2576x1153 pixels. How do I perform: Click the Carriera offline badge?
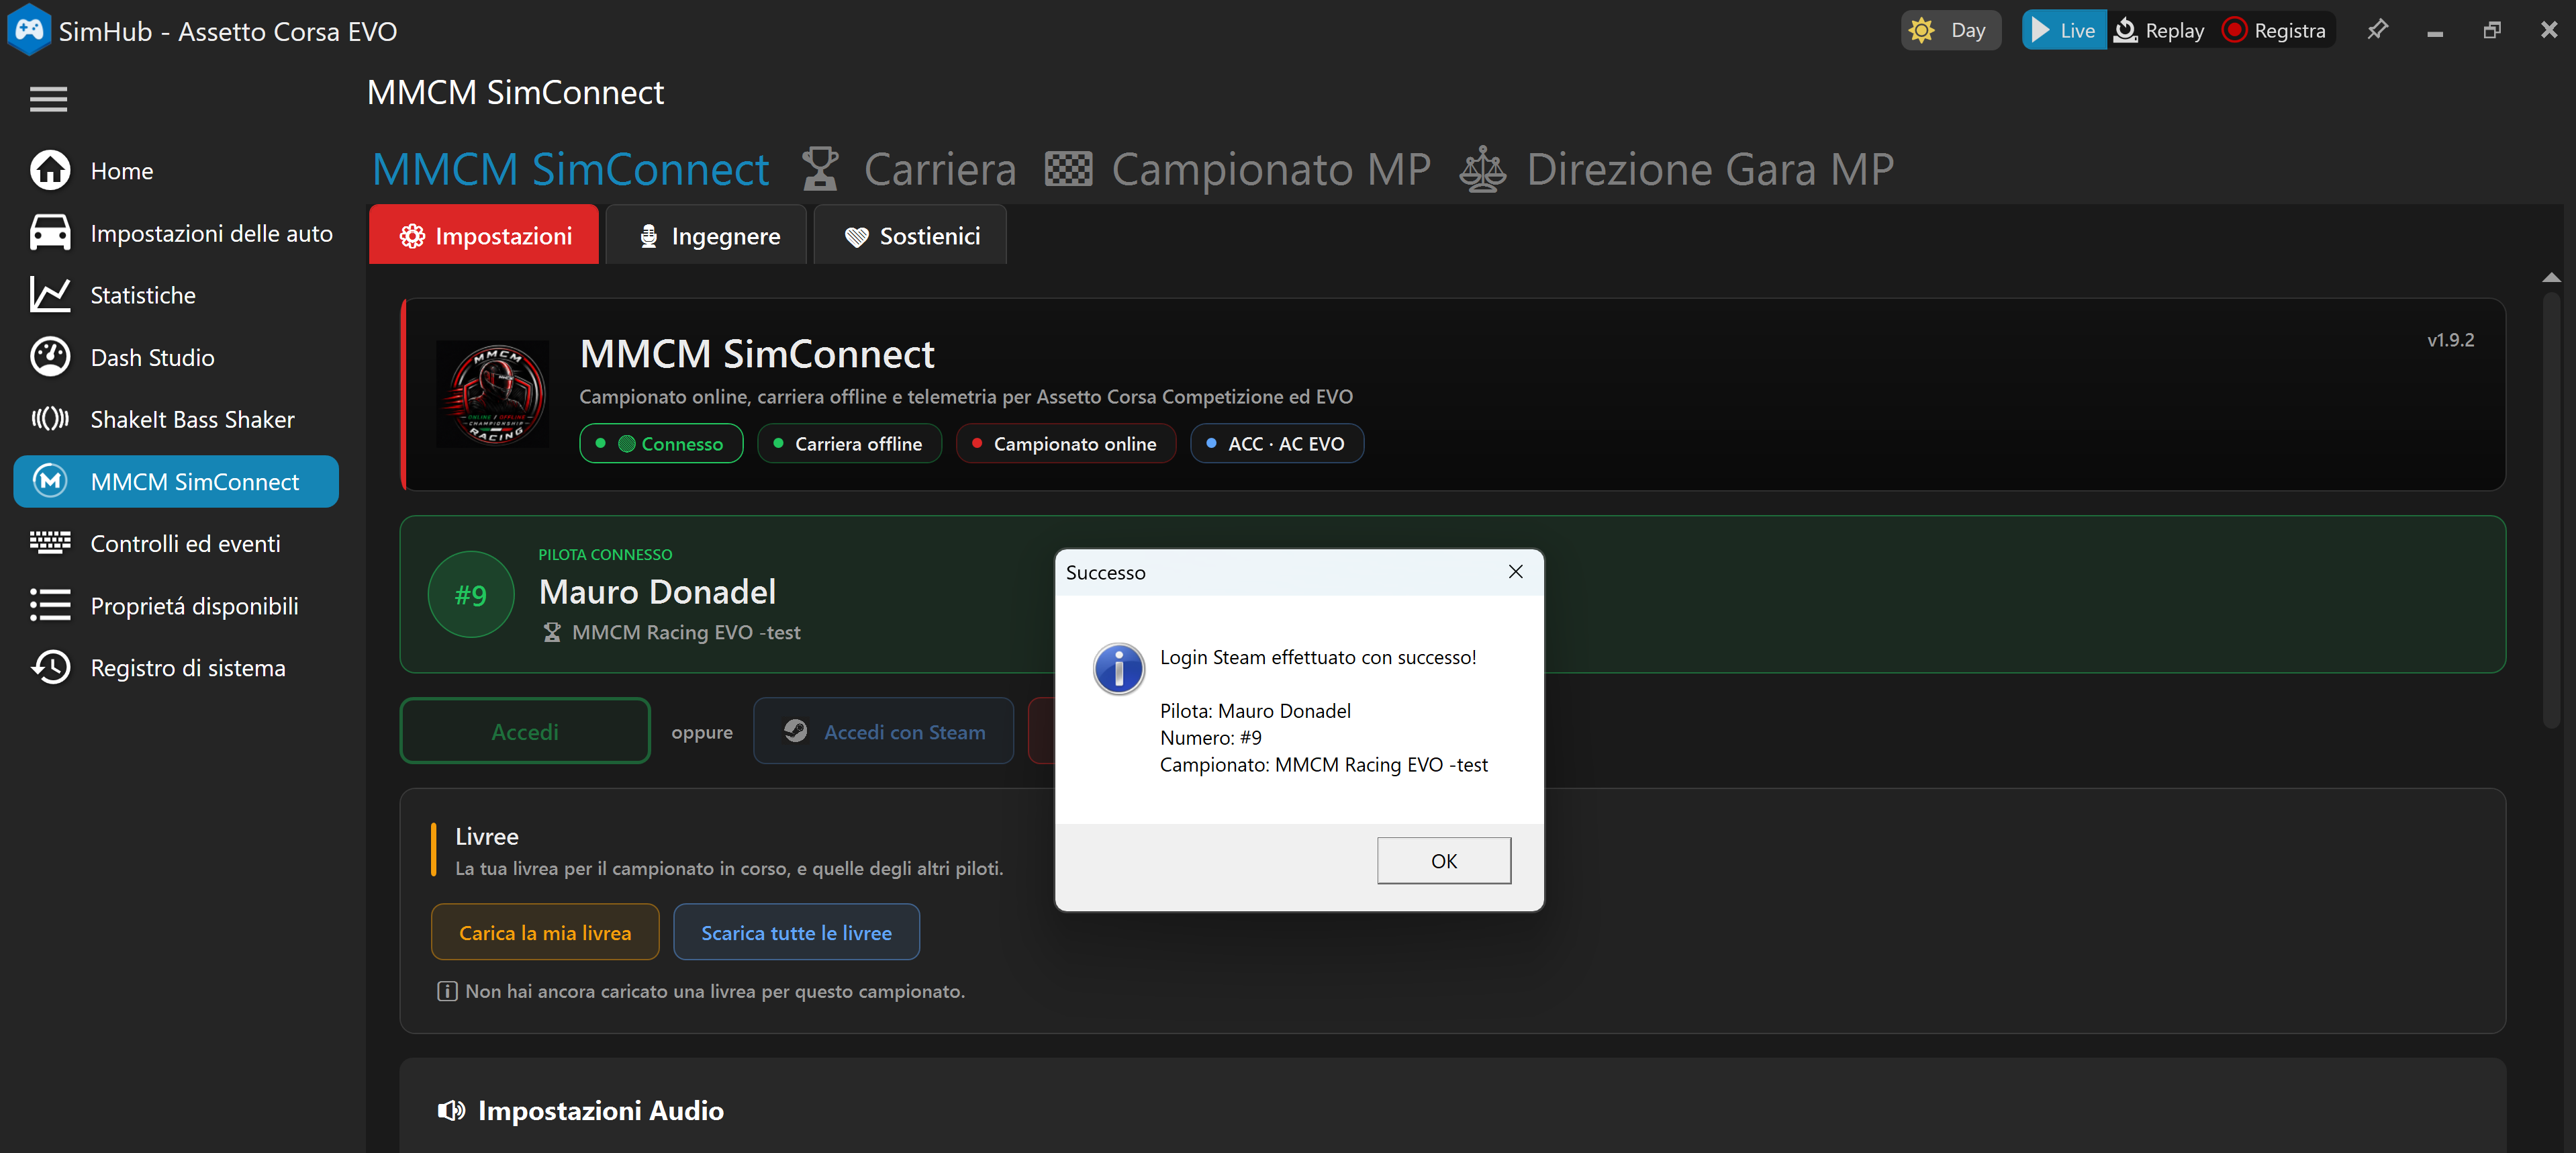(x=849, y=443)
